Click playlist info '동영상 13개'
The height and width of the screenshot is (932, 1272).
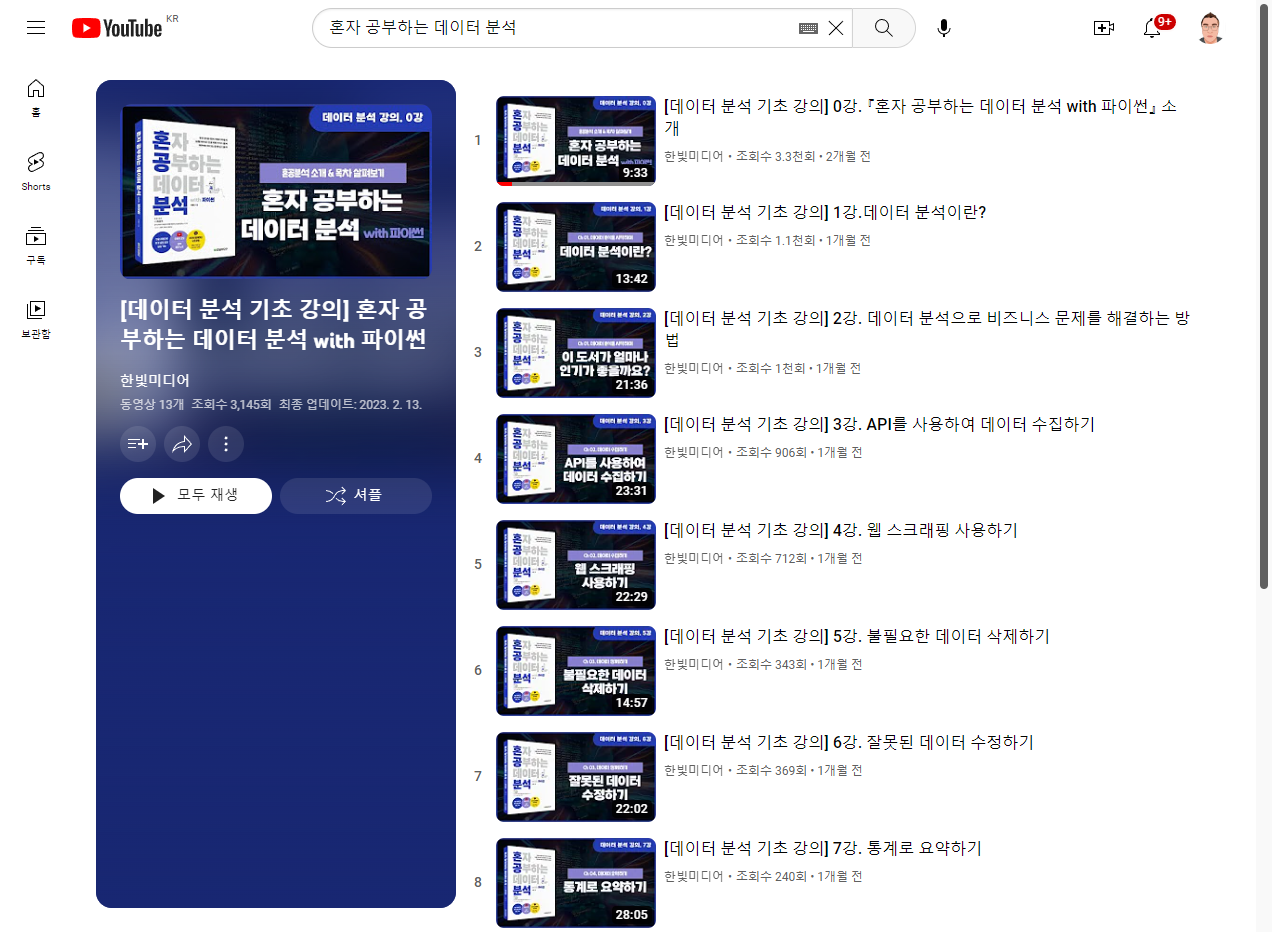pyautogui.click(x=152, y=405)
